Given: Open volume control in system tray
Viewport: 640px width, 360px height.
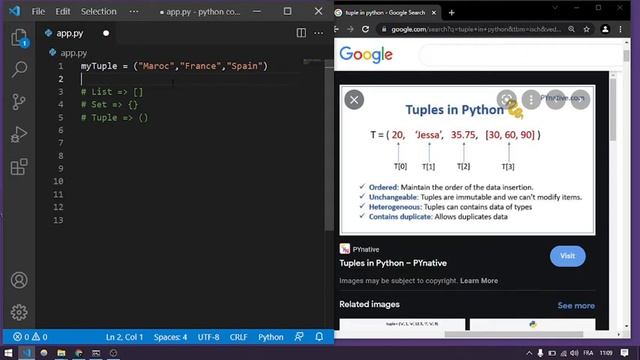Looking at the screenshot, I should [x=574, y=353].
